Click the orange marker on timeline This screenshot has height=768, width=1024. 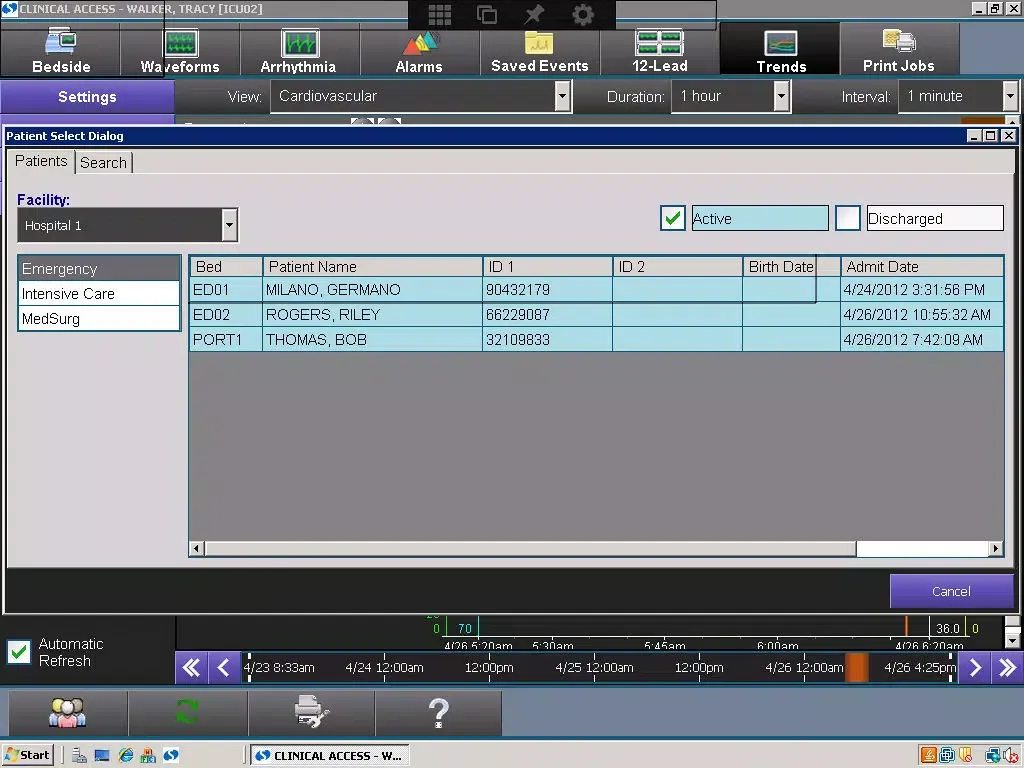click(856, 667)
